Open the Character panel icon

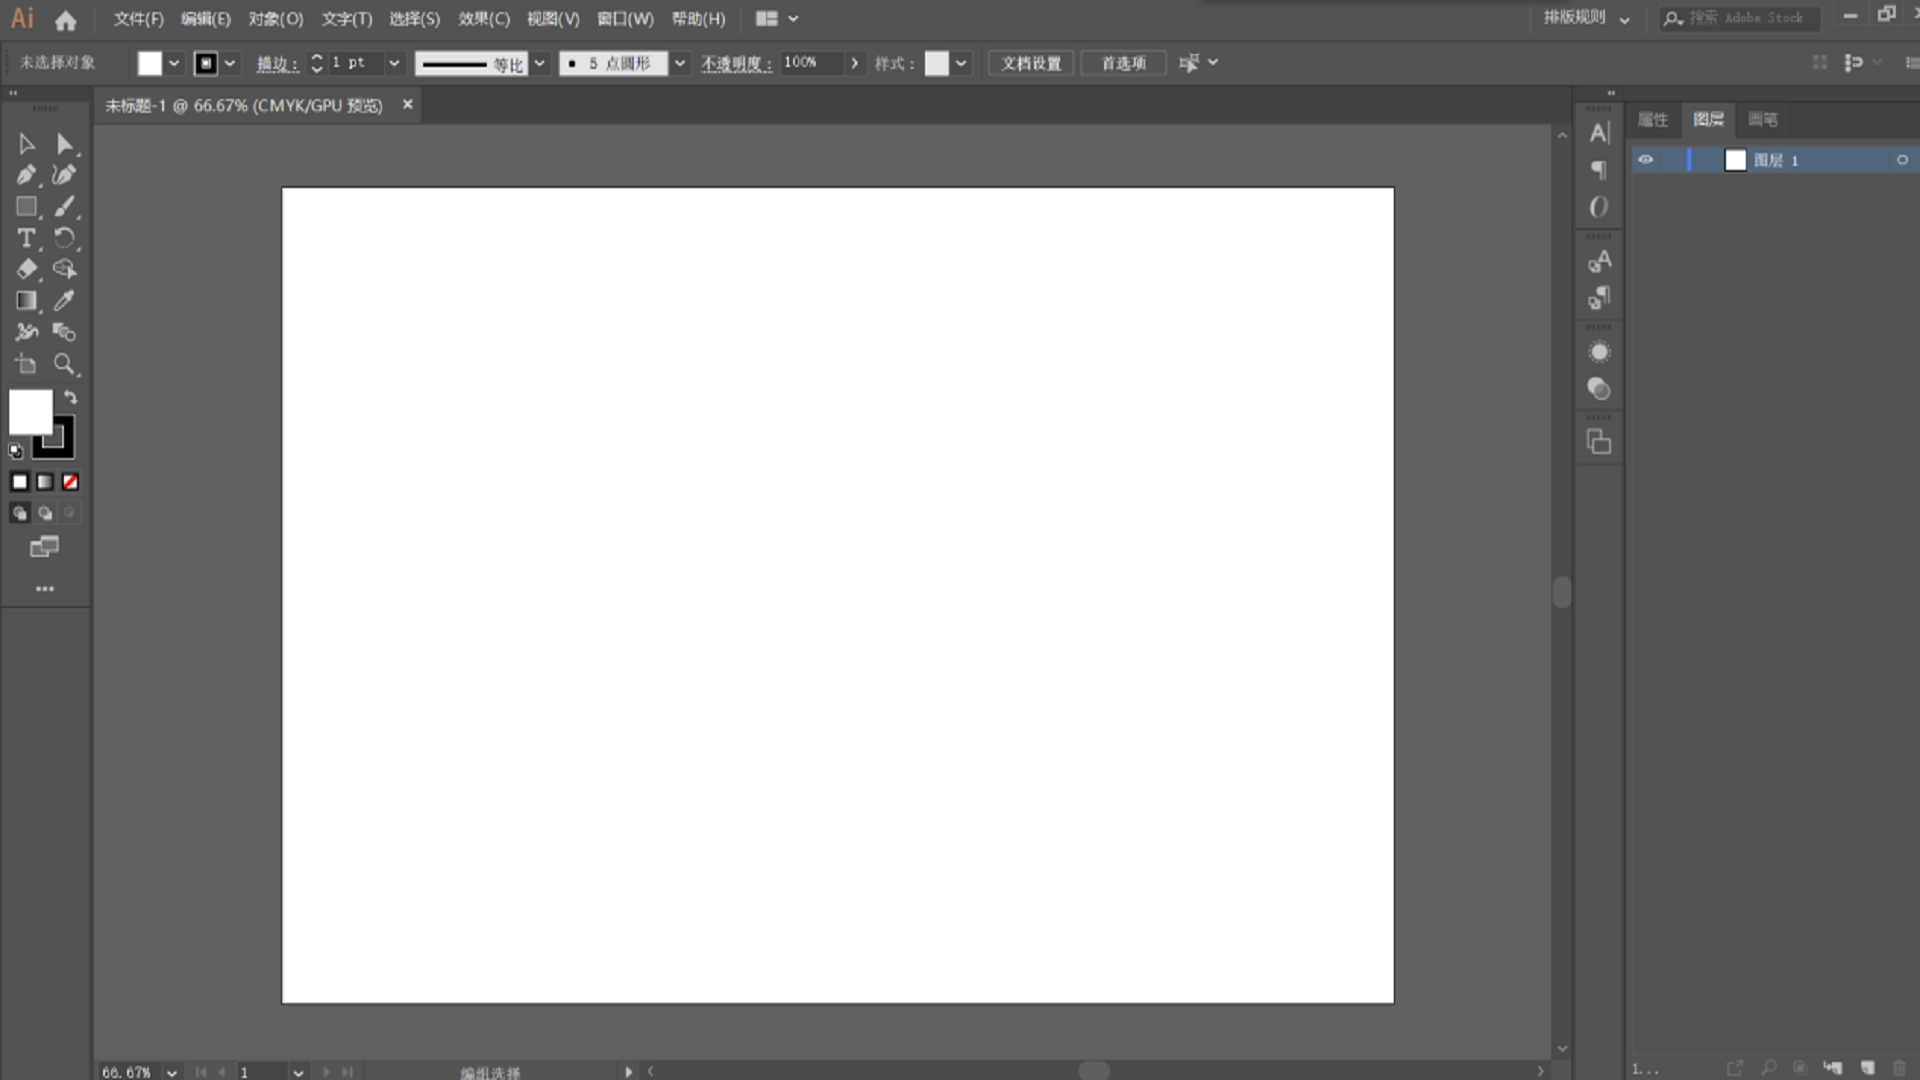1599,133
